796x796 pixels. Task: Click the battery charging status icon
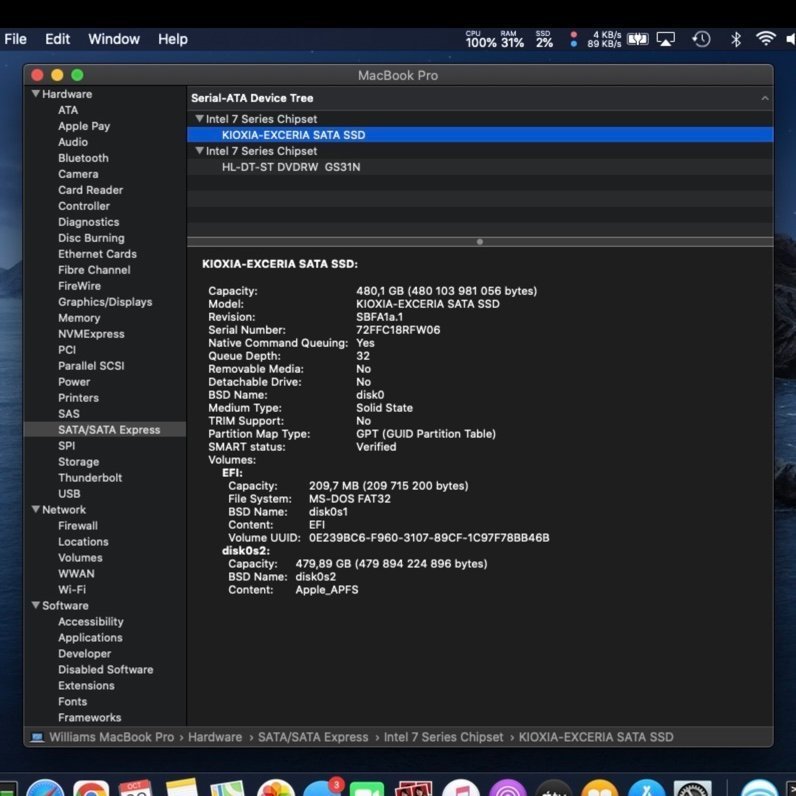tap(637, 39)
